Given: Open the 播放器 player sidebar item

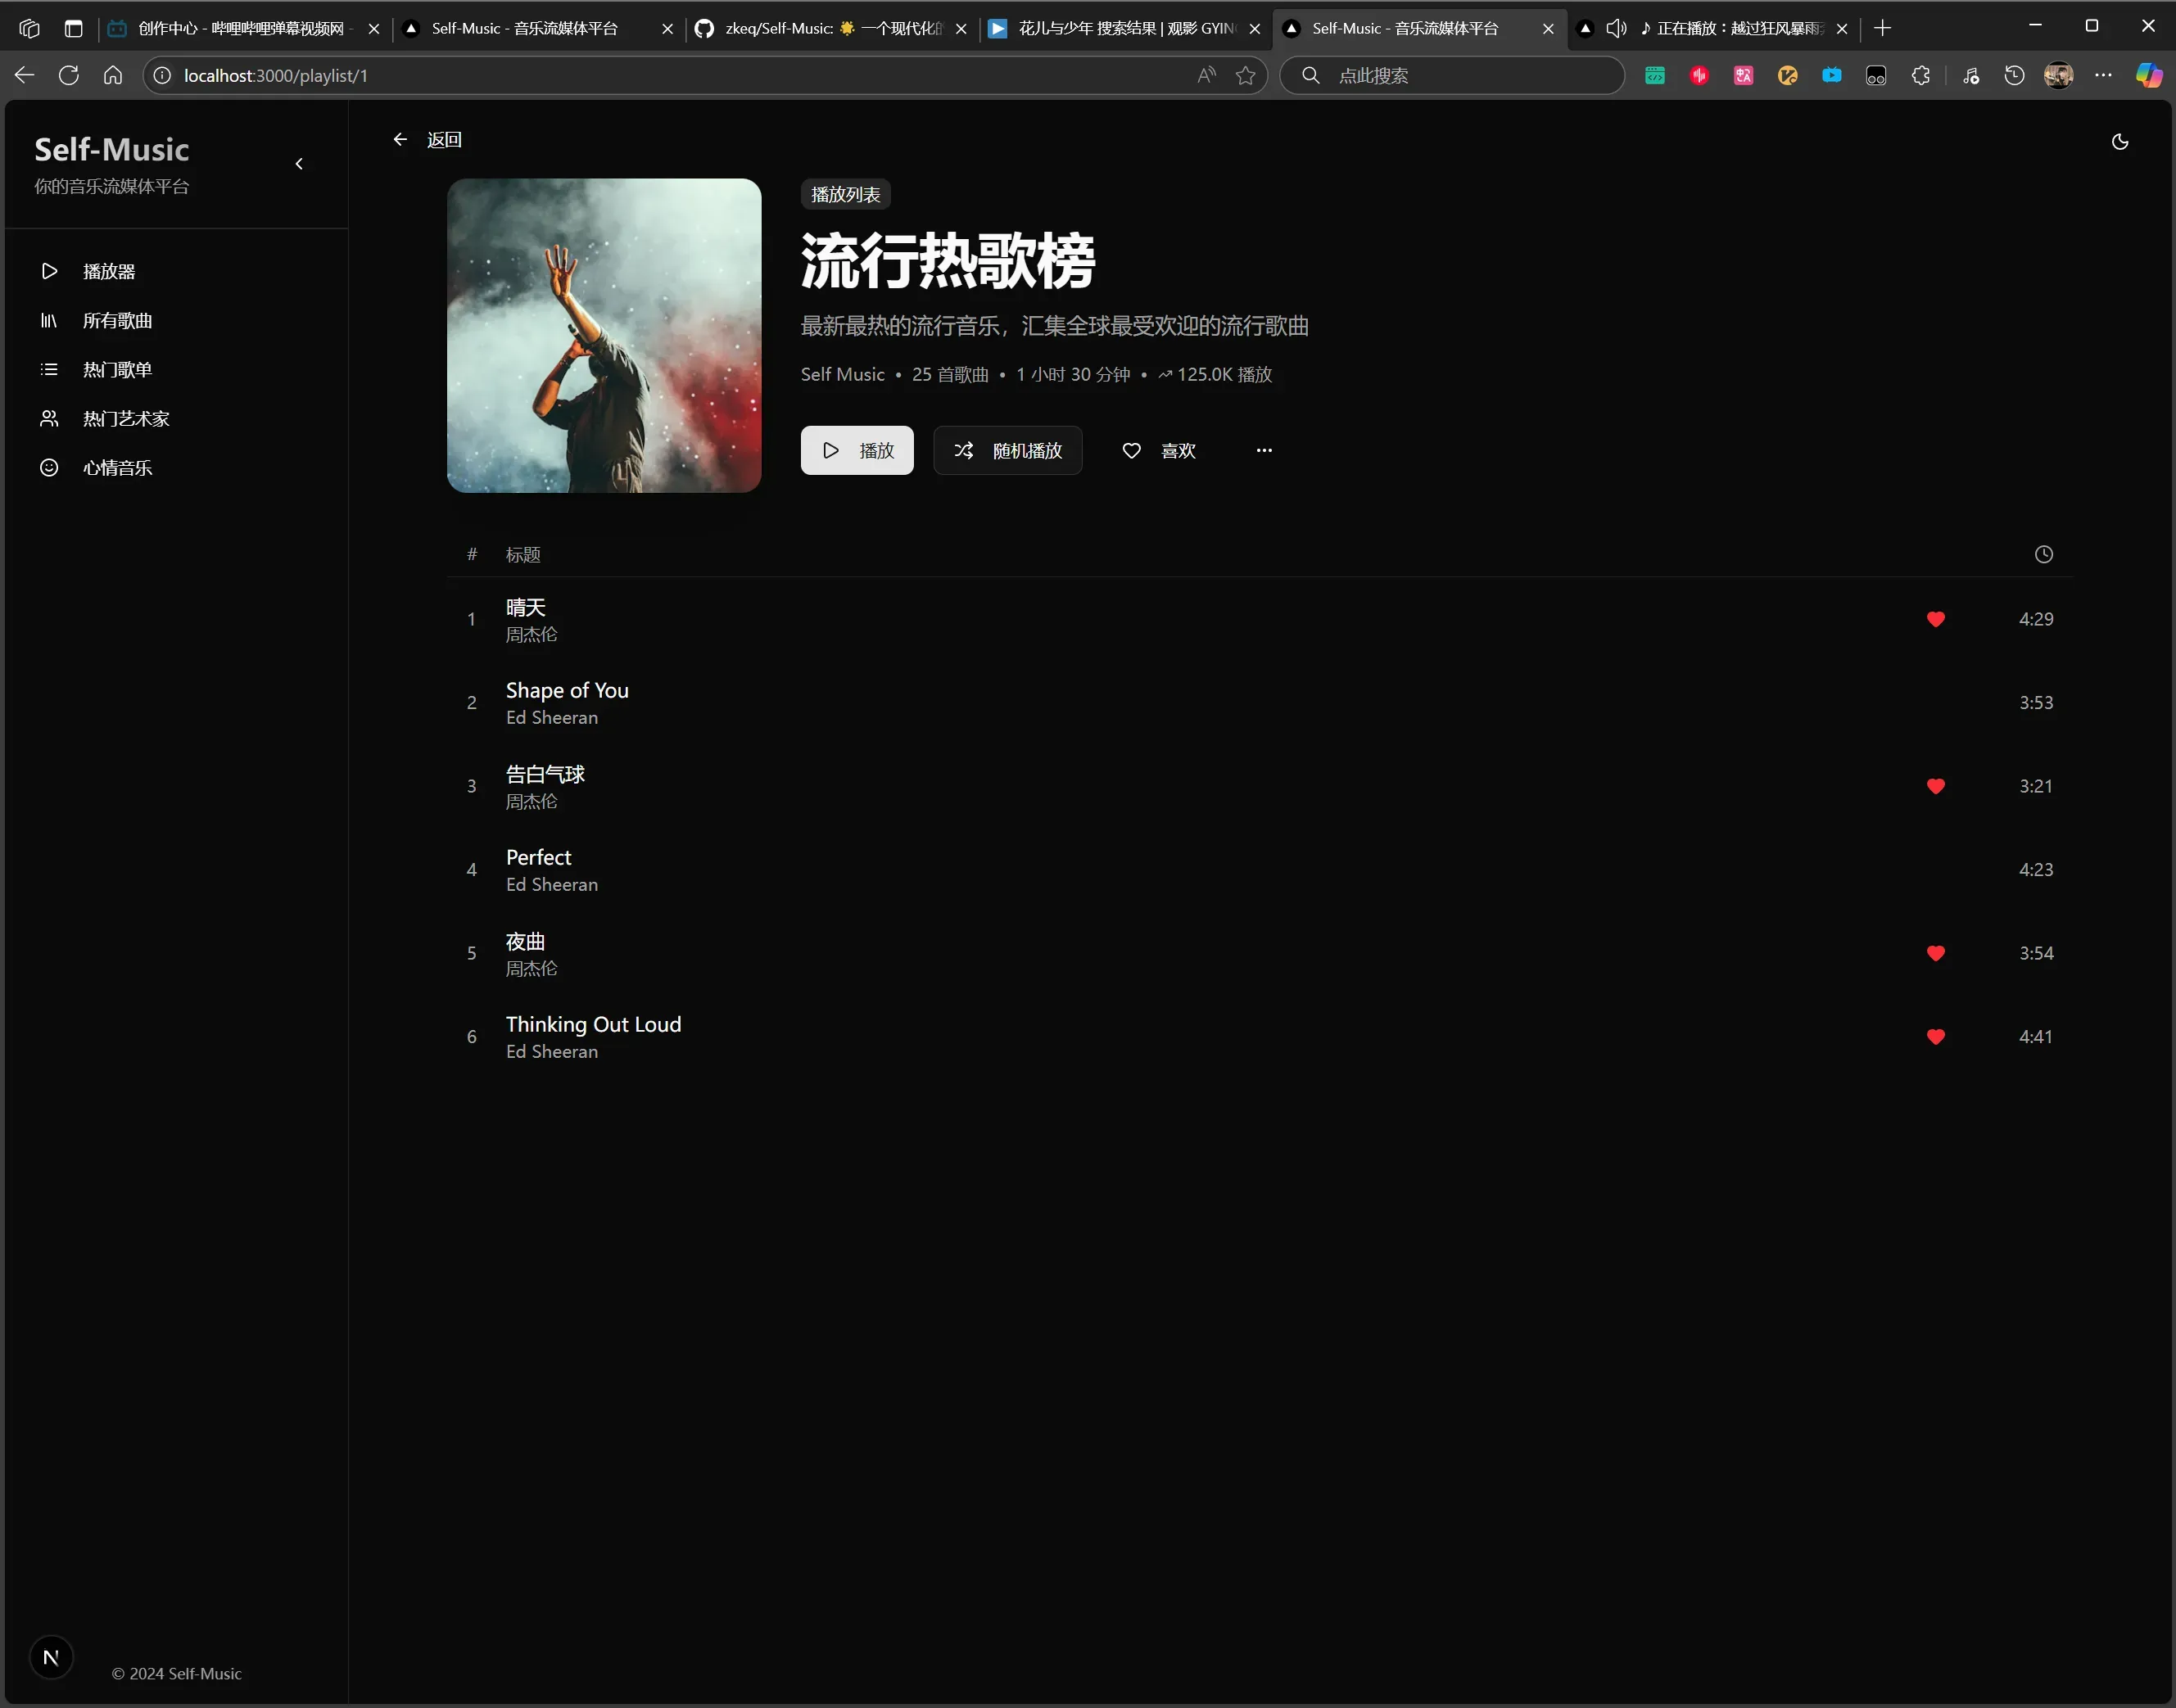Looking at the screenshot, I should [109, 271].
